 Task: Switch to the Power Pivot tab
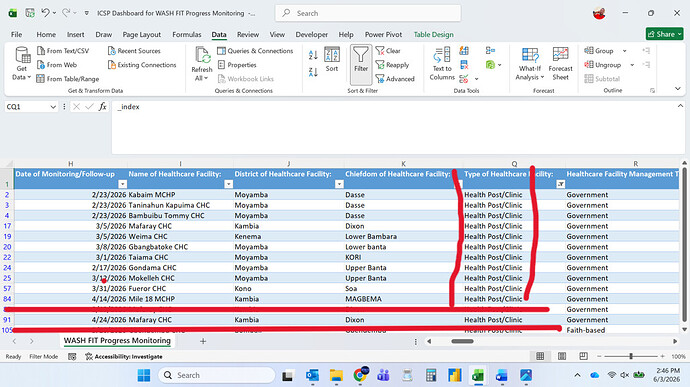point(383,34)
